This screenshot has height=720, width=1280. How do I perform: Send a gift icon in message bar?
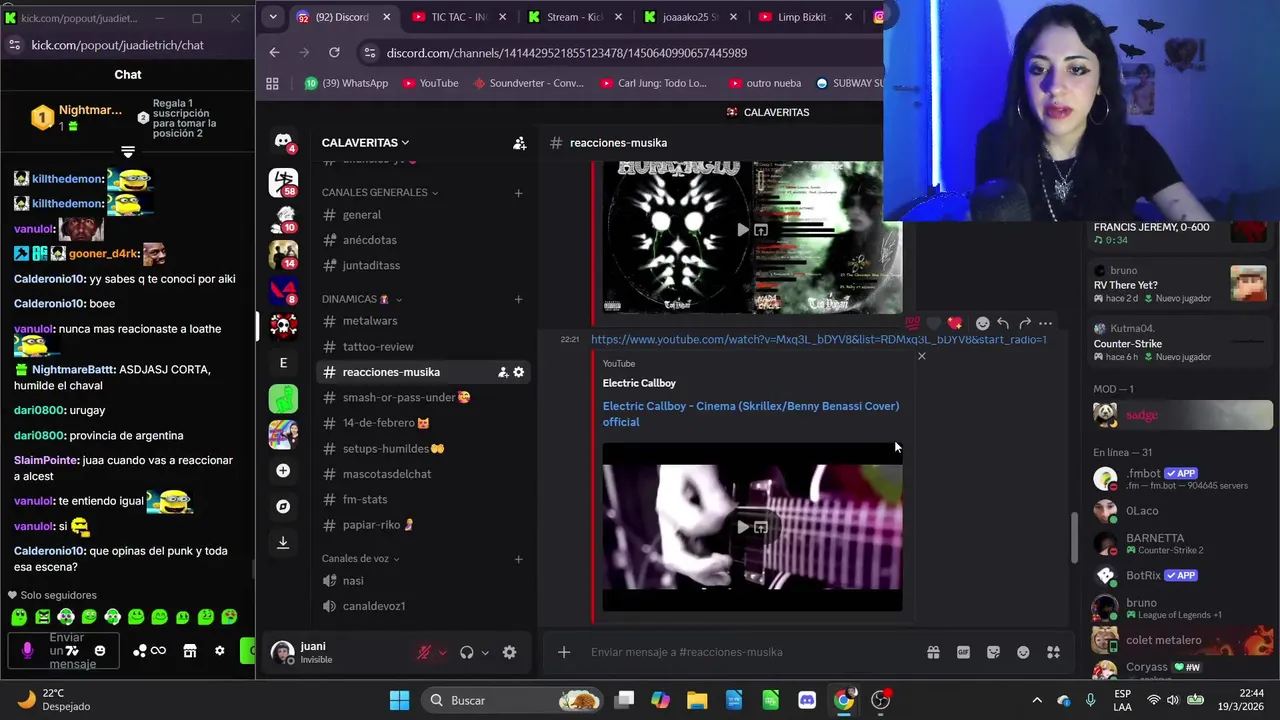point(933,652)
